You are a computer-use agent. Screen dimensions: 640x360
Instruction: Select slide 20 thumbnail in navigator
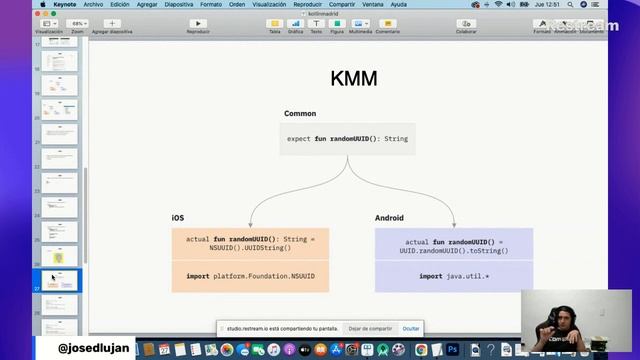(x=60, y=110)
